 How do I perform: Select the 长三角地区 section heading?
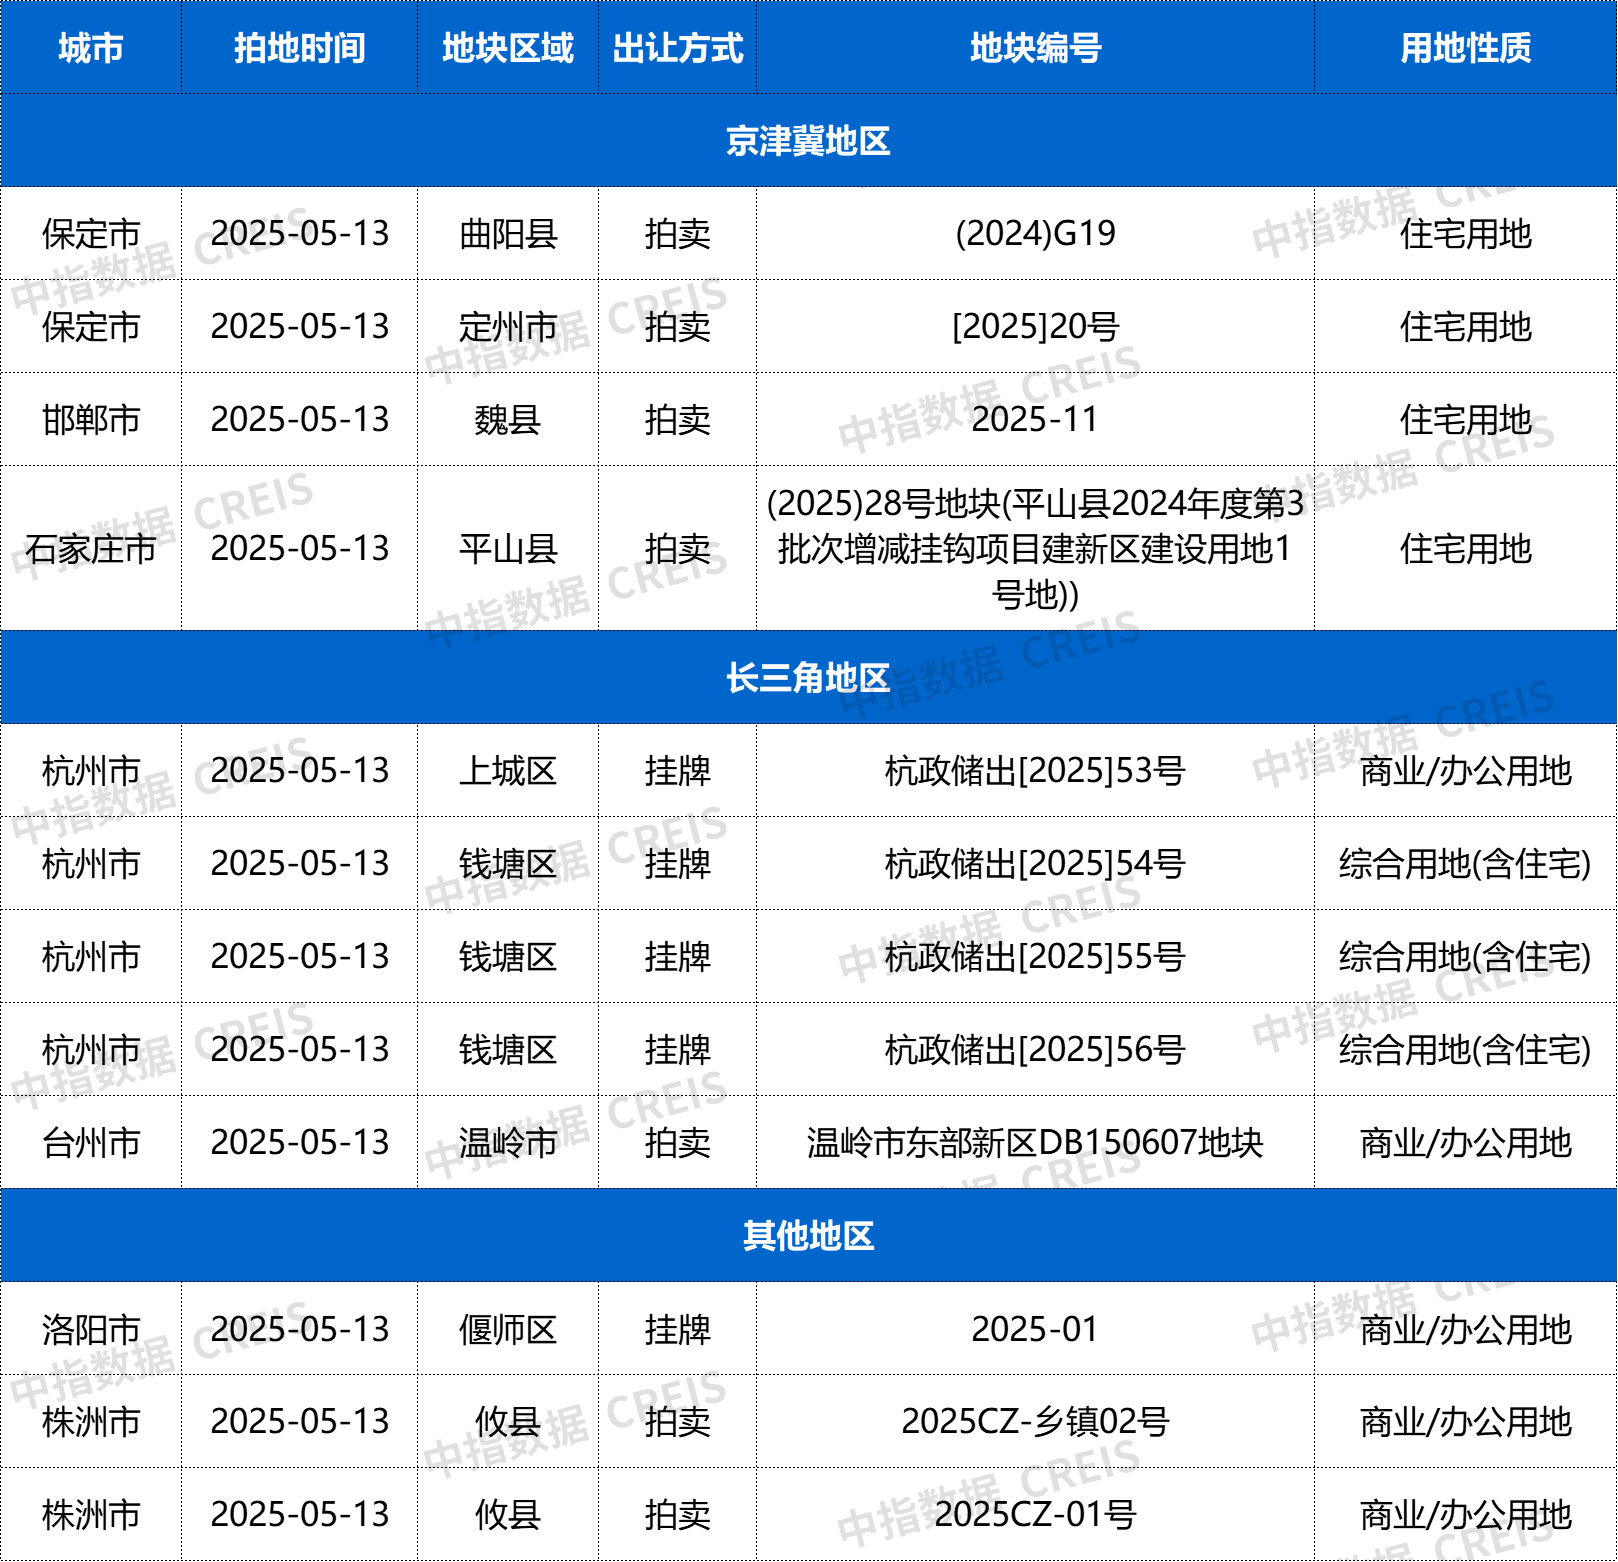tap(808, 678)
